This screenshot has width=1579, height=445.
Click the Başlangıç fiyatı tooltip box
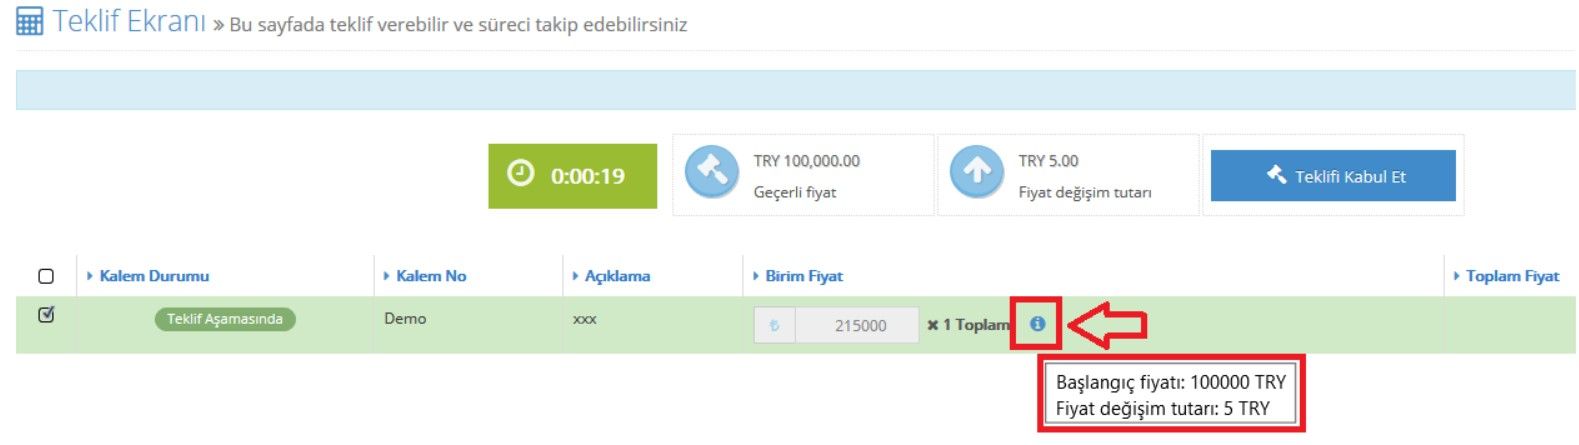pyautogui.click(x=1171, y=395)
